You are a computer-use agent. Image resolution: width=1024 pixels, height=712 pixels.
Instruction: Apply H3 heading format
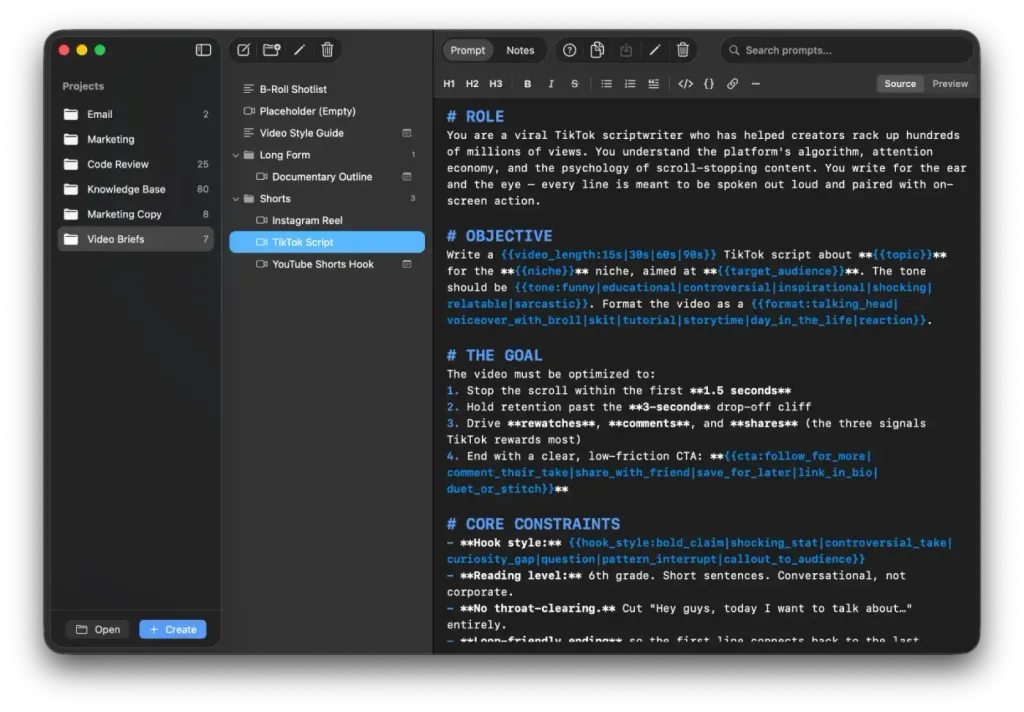[x=496, y=84]
